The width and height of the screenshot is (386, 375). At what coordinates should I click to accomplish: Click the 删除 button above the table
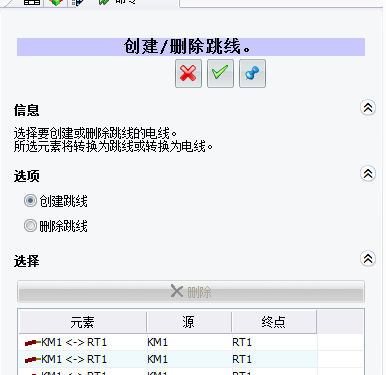[x=191, y=291]
